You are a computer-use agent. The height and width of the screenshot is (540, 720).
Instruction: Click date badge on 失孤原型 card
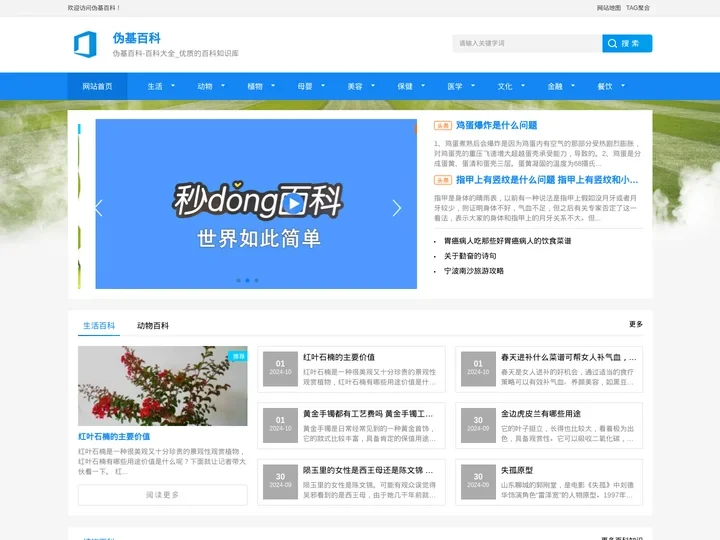pos(478,482)
